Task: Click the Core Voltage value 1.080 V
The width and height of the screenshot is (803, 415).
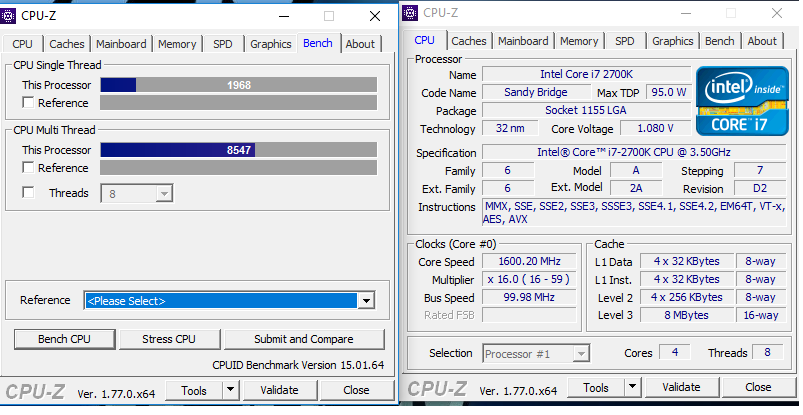Action: (x=656, y=128)
